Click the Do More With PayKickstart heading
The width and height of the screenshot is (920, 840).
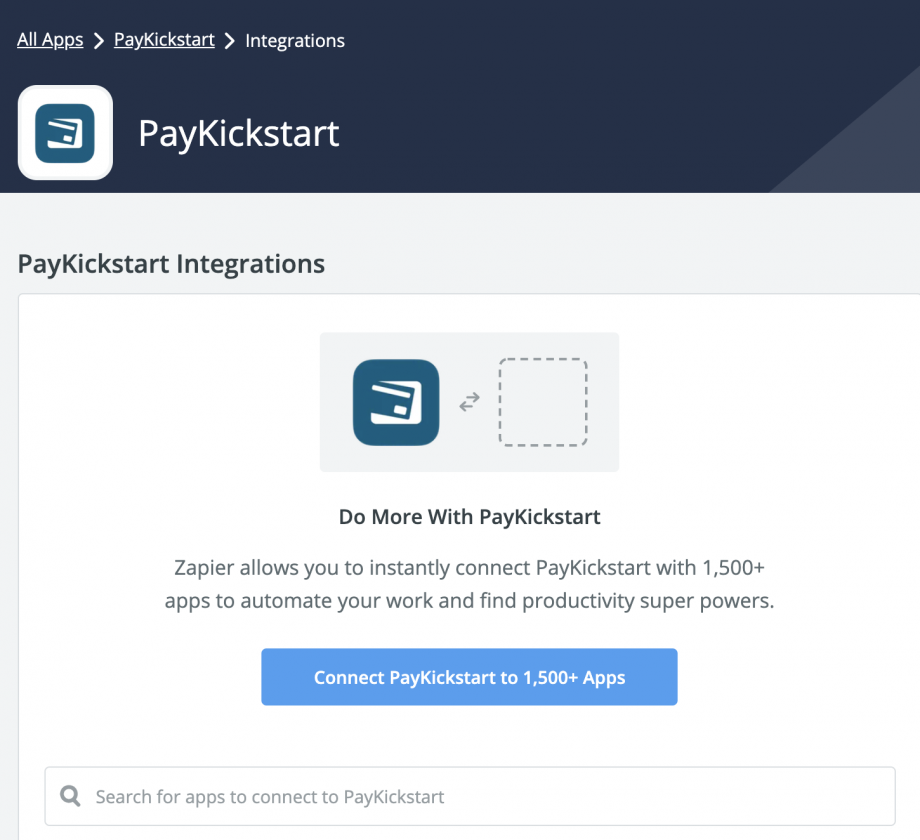469,517
